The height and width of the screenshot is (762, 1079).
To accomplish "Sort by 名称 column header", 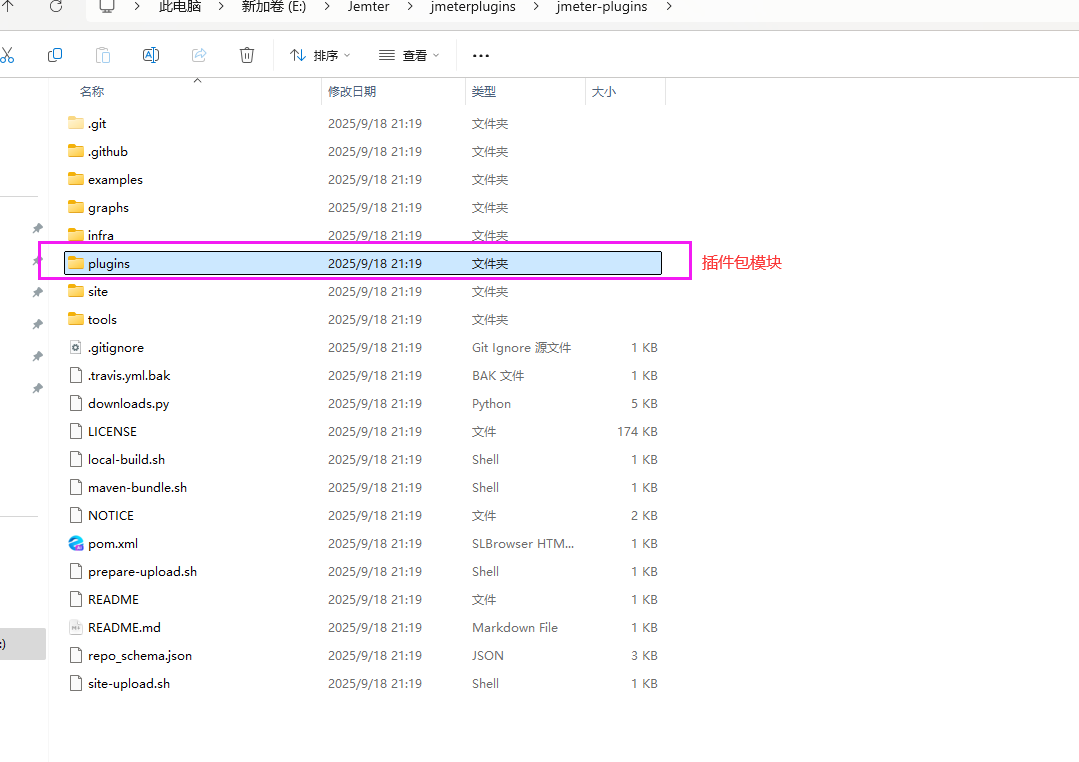I will 92,92.
